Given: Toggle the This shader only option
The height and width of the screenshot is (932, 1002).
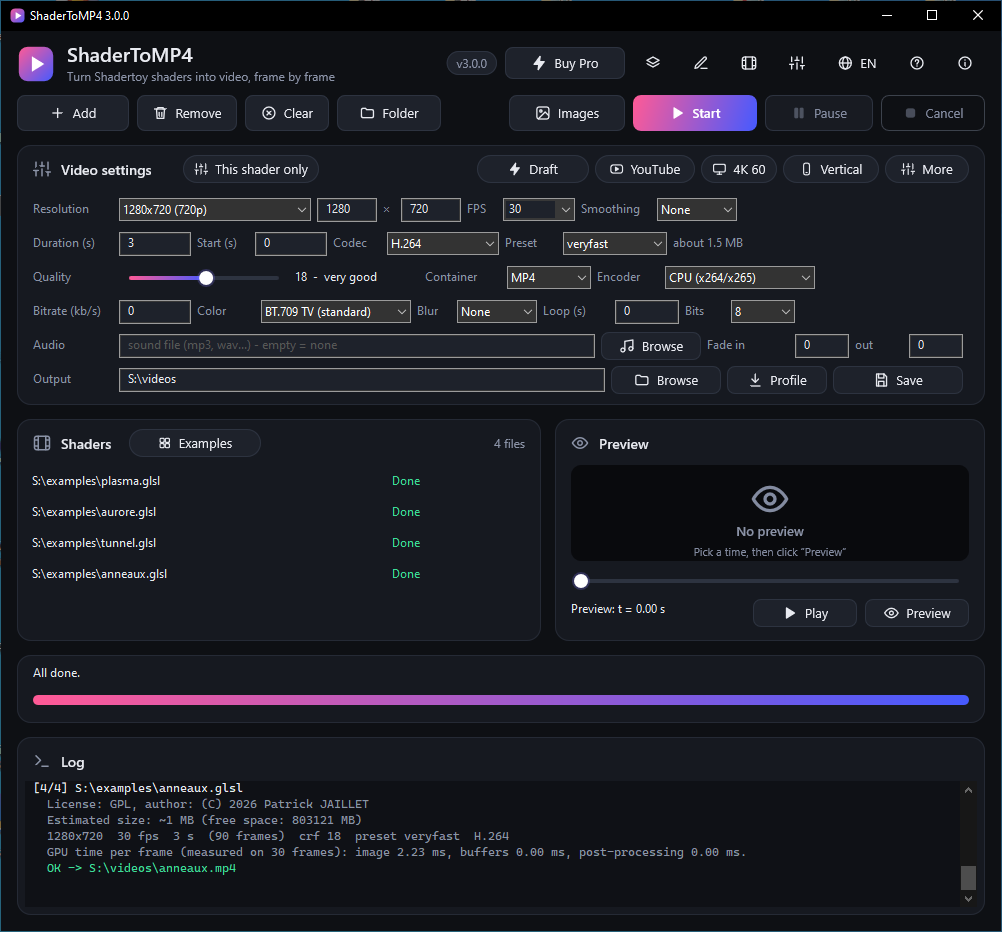Looking at the screenshot, I should pos(251,169).
